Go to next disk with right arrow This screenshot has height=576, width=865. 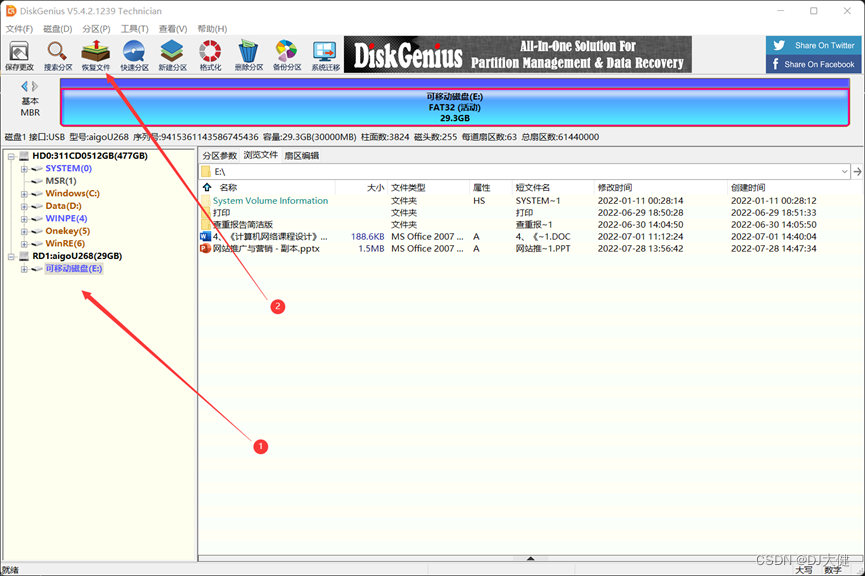(35, 86)
